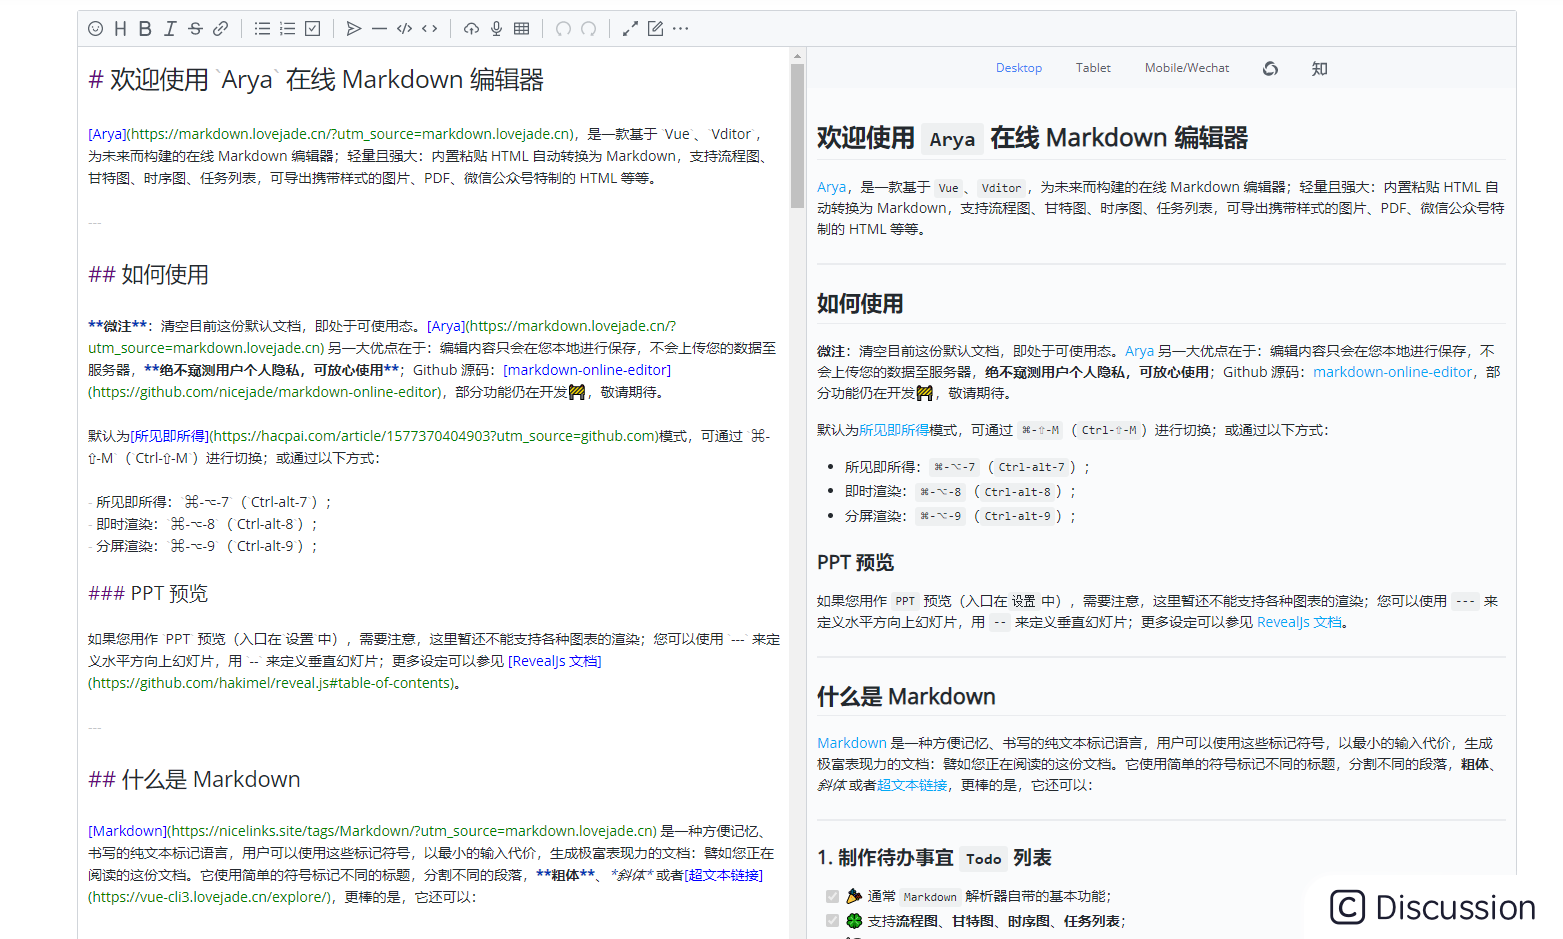Viewport: 1563px width, 939px height.
Task: Toggle checkbox beside 支持流程图、甘特图
Action: [x=832, y=921]
